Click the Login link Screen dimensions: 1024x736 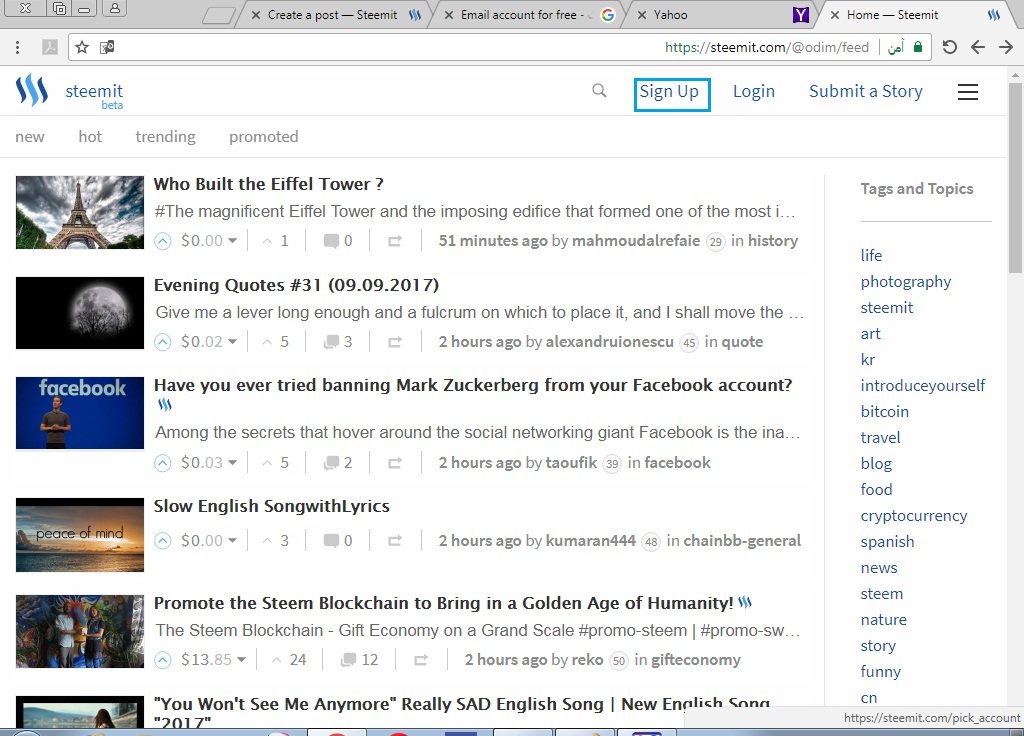[754, 91]
